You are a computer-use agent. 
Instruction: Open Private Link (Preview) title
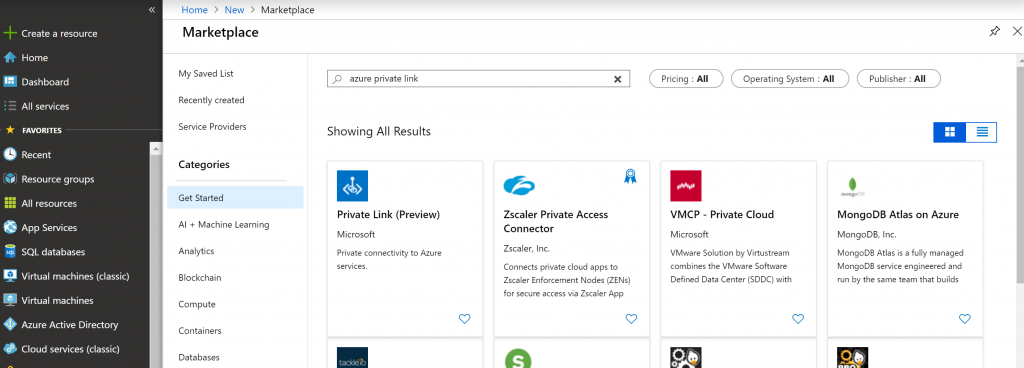point(389,215)
